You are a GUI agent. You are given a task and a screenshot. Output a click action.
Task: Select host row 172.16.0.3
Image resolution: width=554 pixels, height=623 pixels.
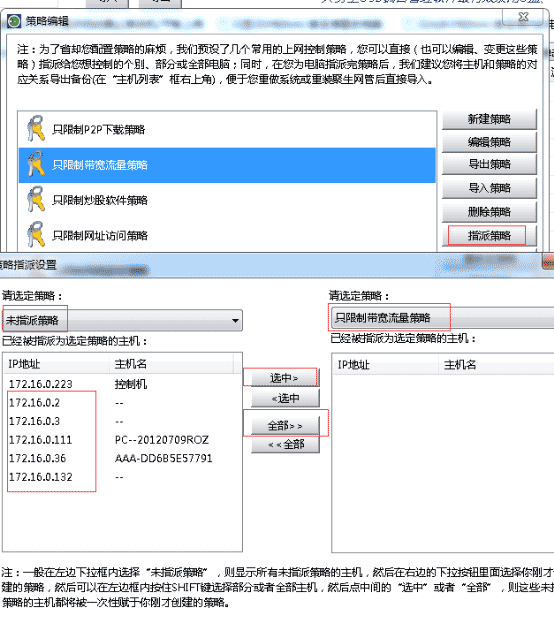[x=122, y=421]
